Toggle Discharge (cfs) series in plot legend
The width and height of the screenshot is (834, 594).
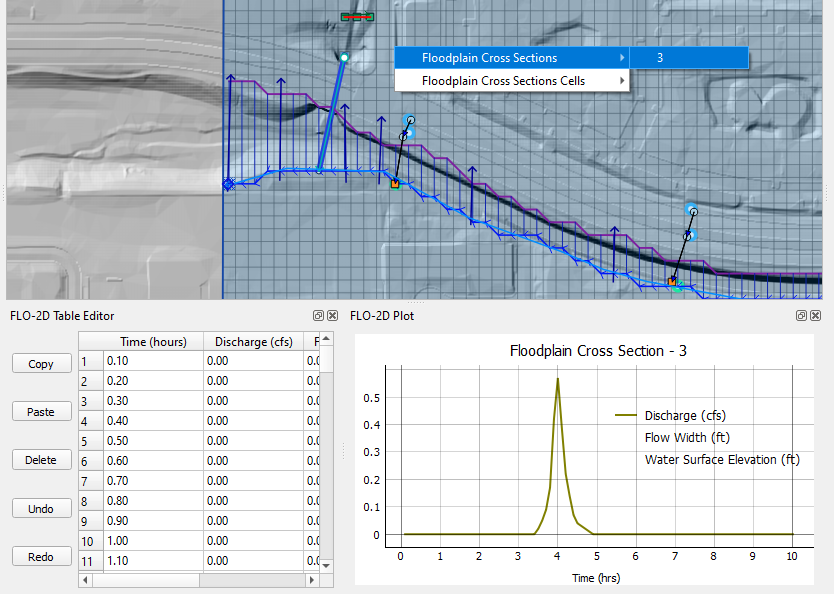coord(684,415)
